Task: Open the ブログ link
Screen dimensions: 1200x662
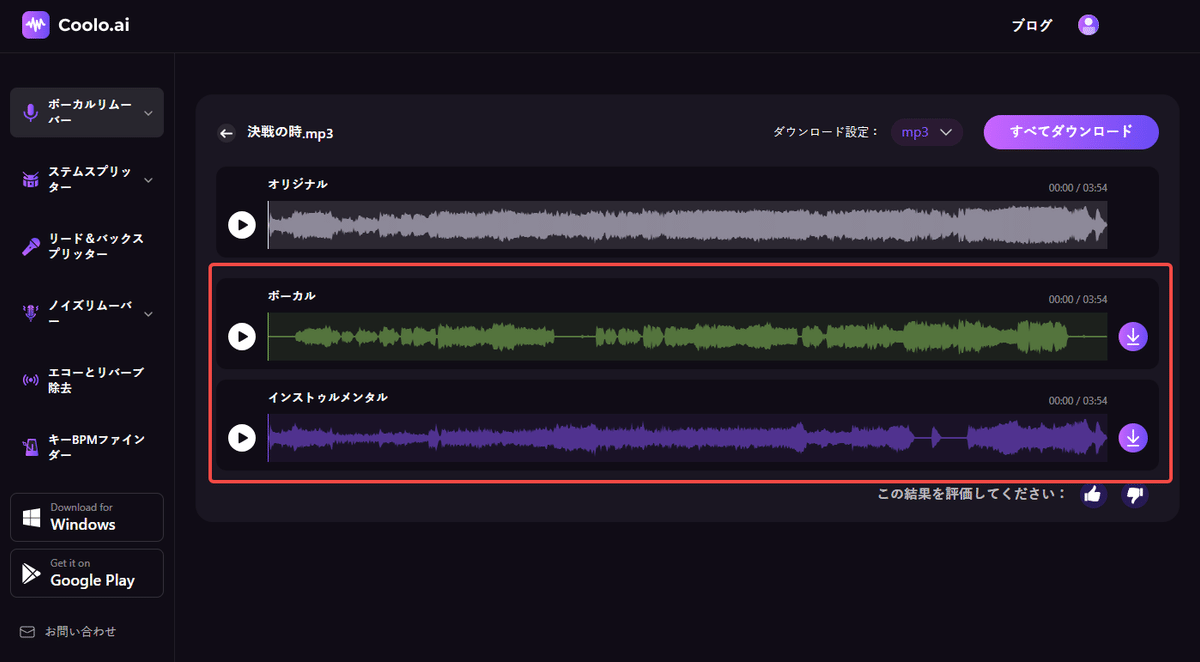Action: click(1032, 26)
